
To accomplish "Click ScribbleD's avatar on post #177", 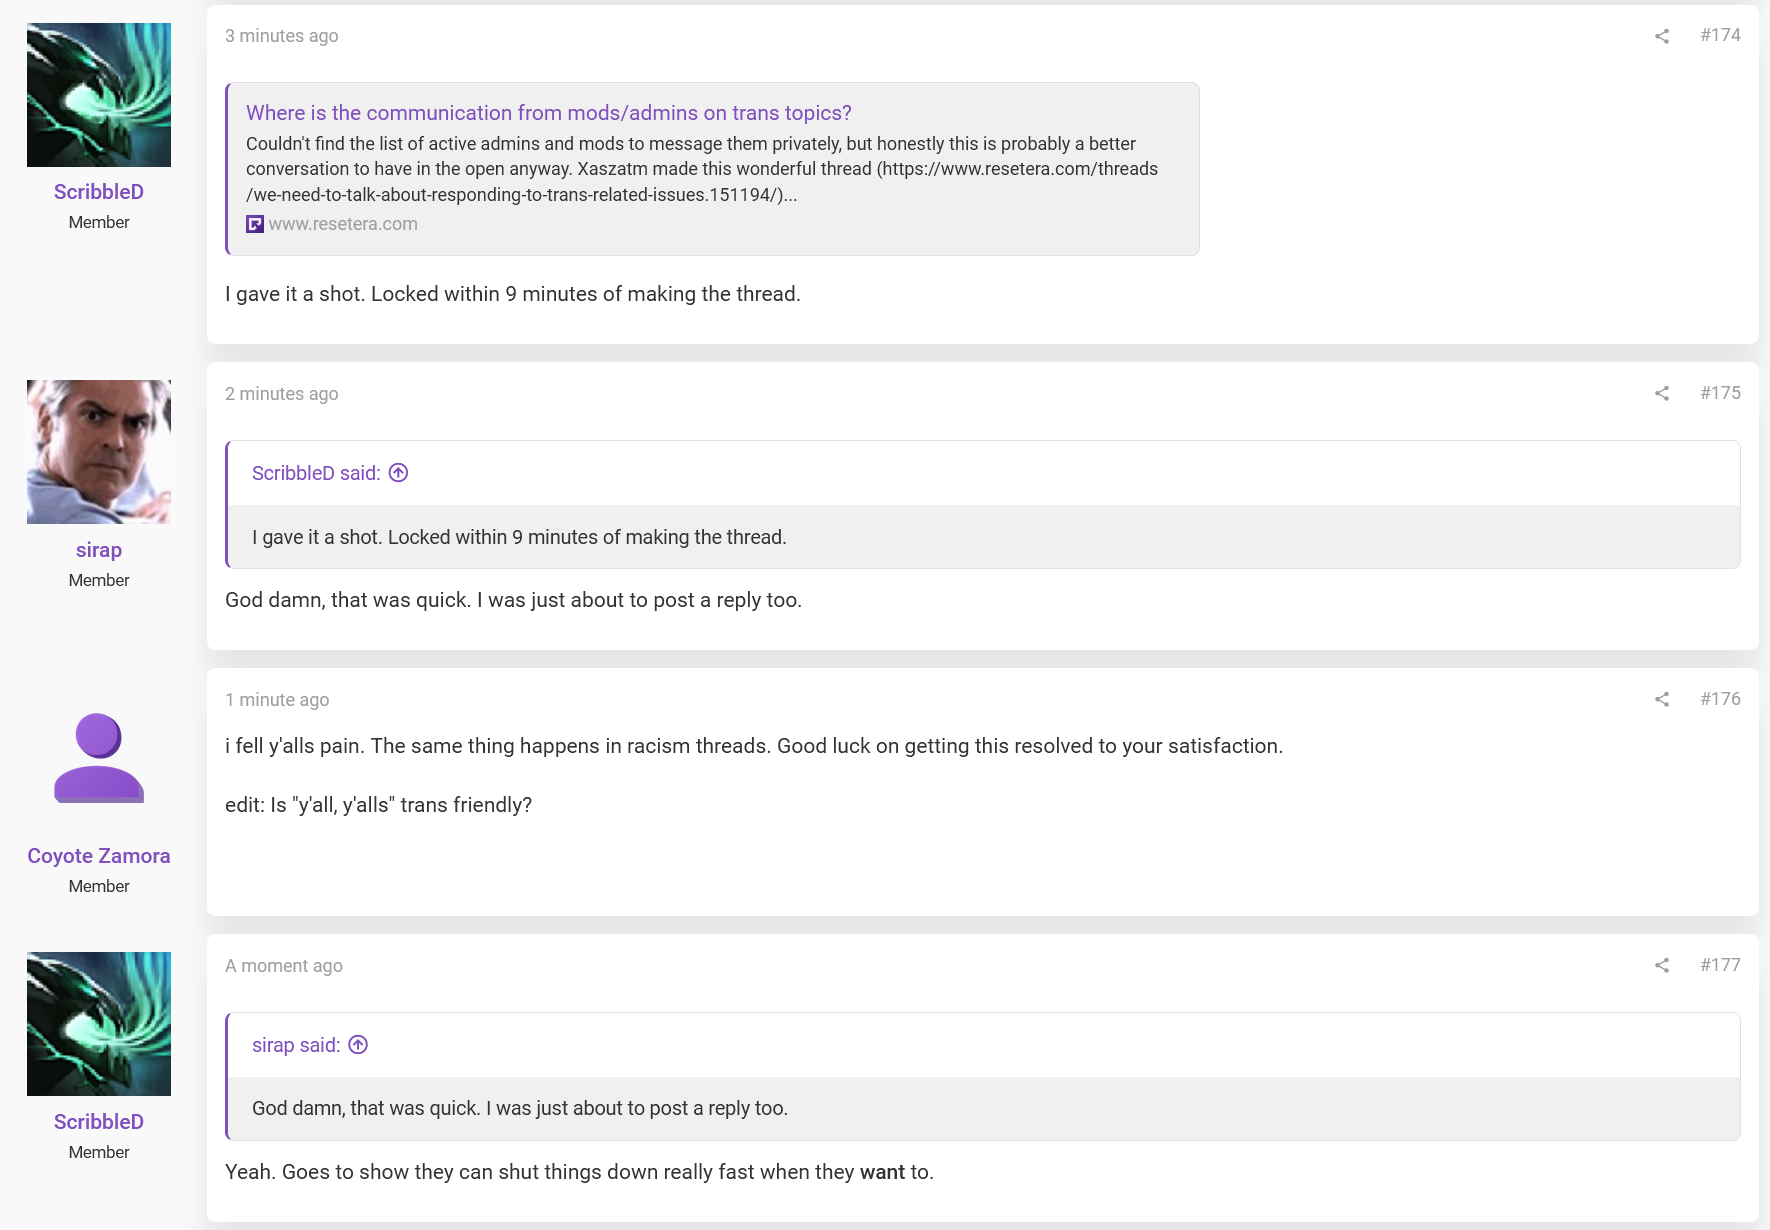I will tap(99, 1024).
